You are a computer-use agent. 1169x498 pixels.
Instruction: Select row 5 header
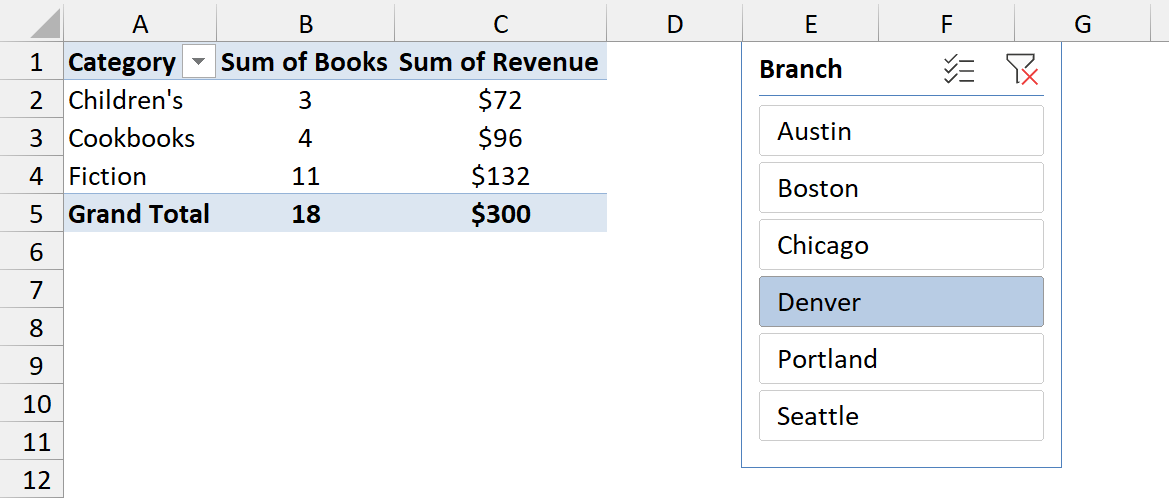tap(32, 214)
